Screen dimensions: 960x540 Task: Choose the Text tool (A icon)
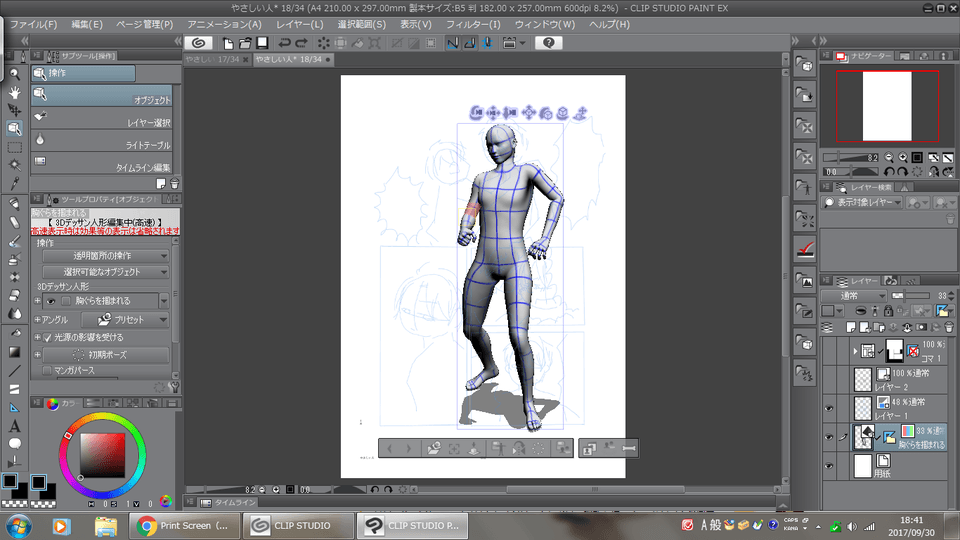(x=14, y=426)
